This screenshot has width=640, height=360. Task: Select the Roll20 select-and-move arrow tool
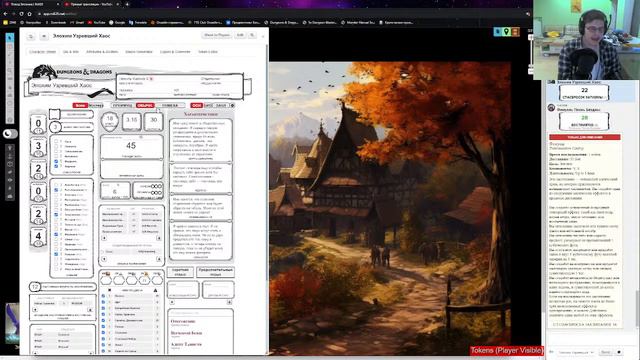(10, 38)
